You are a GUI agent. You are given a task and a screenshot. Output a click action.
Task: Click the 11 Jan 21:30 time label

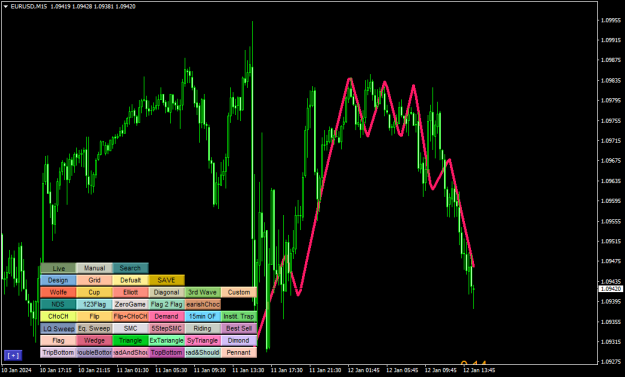coord(325,370)
